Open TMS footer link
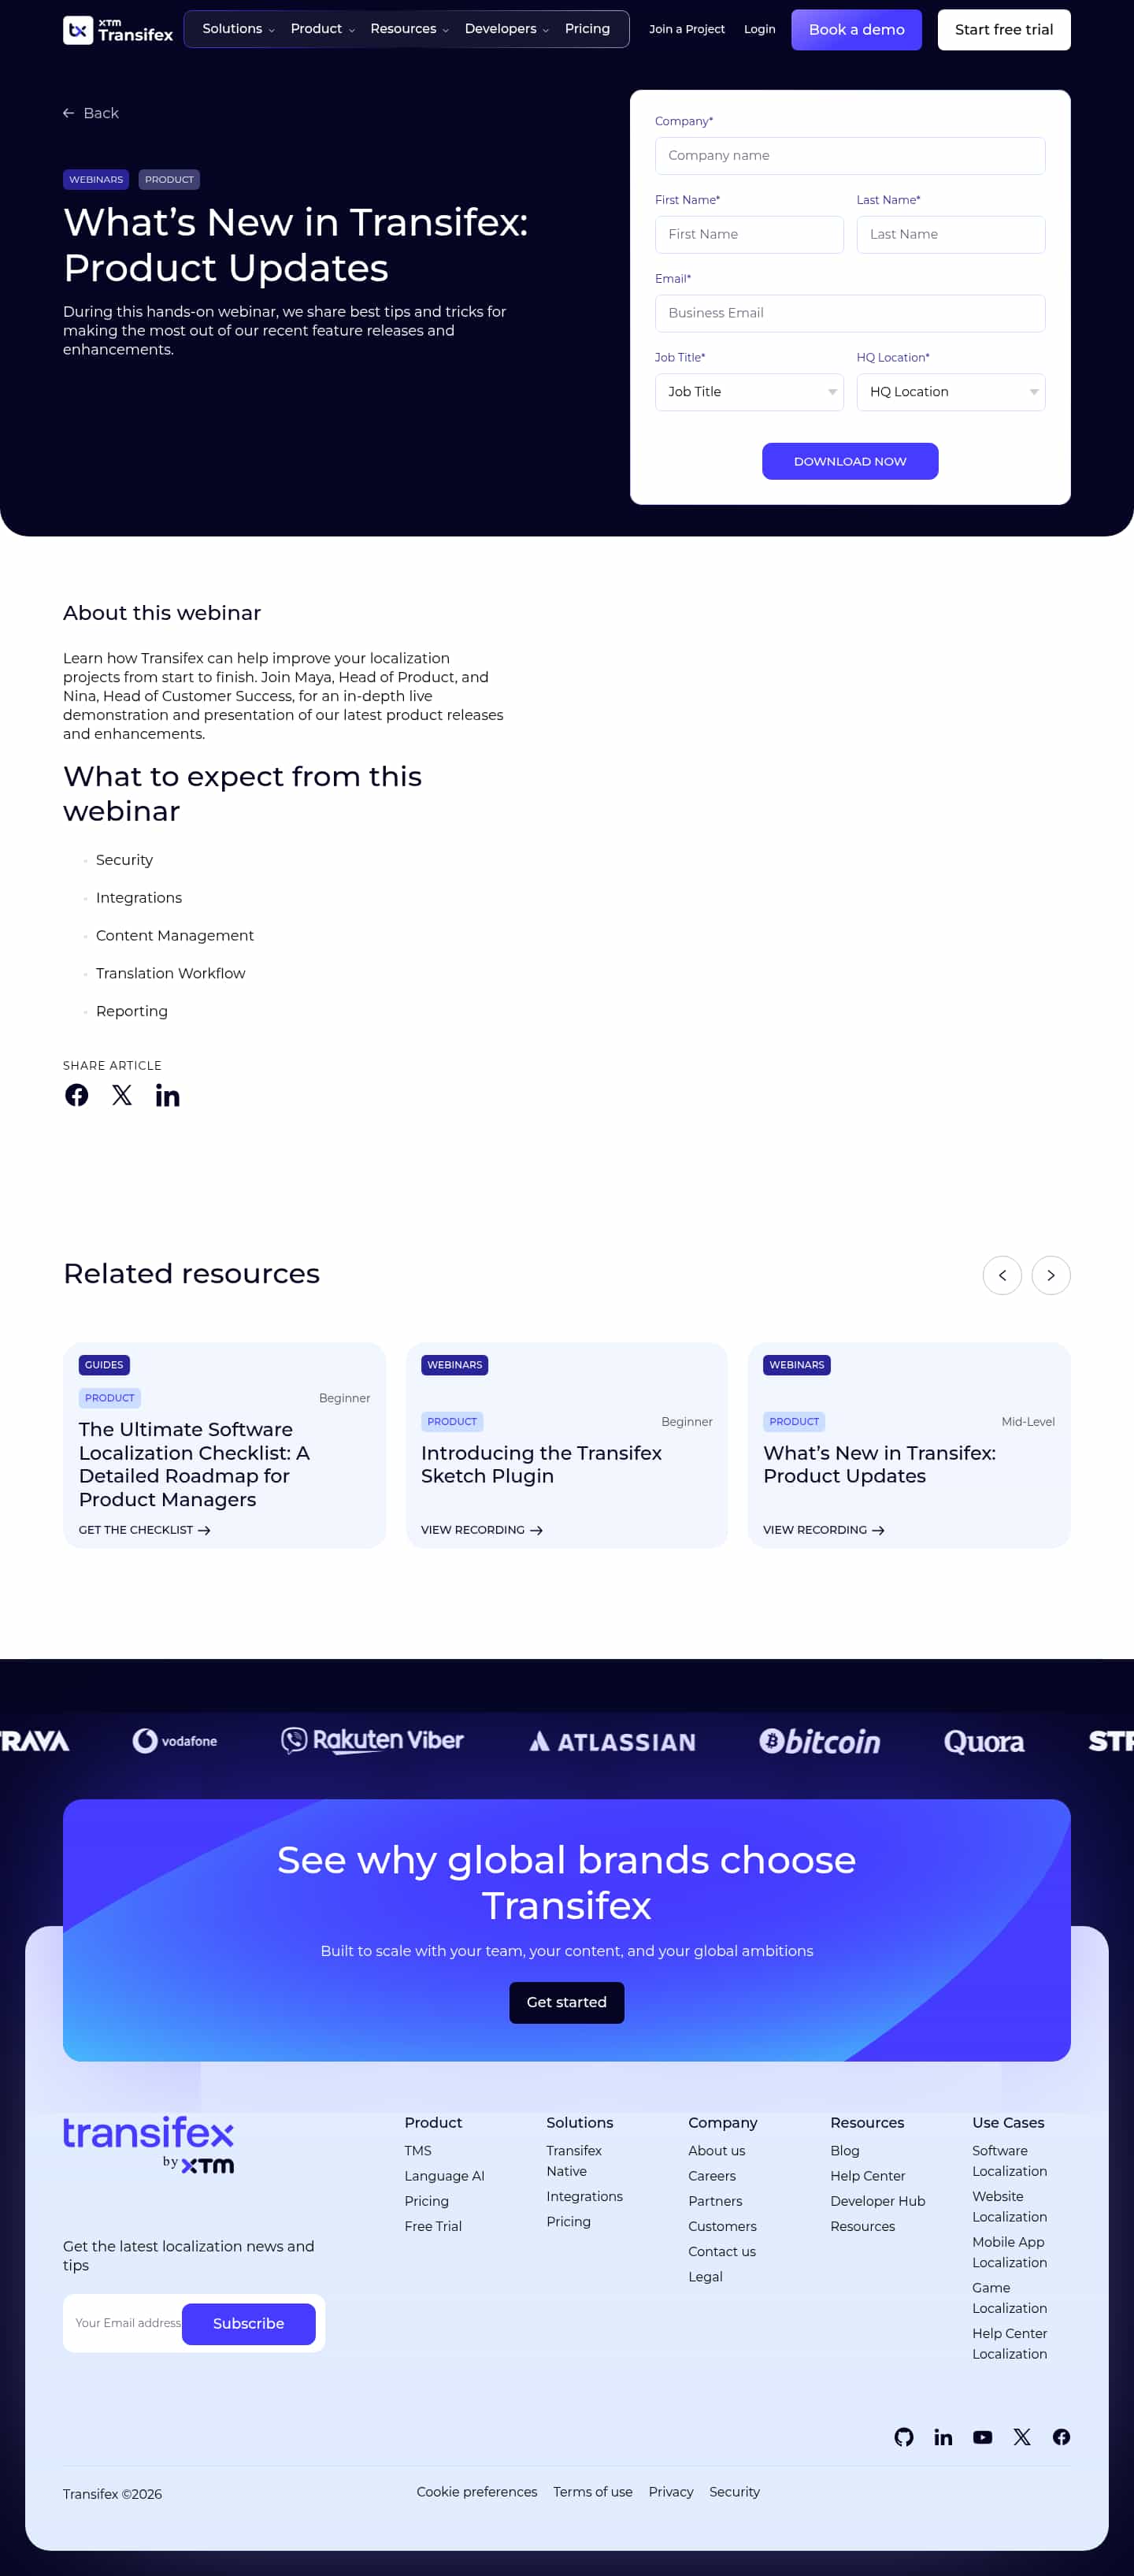The width and height of the screenshot is (1134, 2576). point(418,2151)
